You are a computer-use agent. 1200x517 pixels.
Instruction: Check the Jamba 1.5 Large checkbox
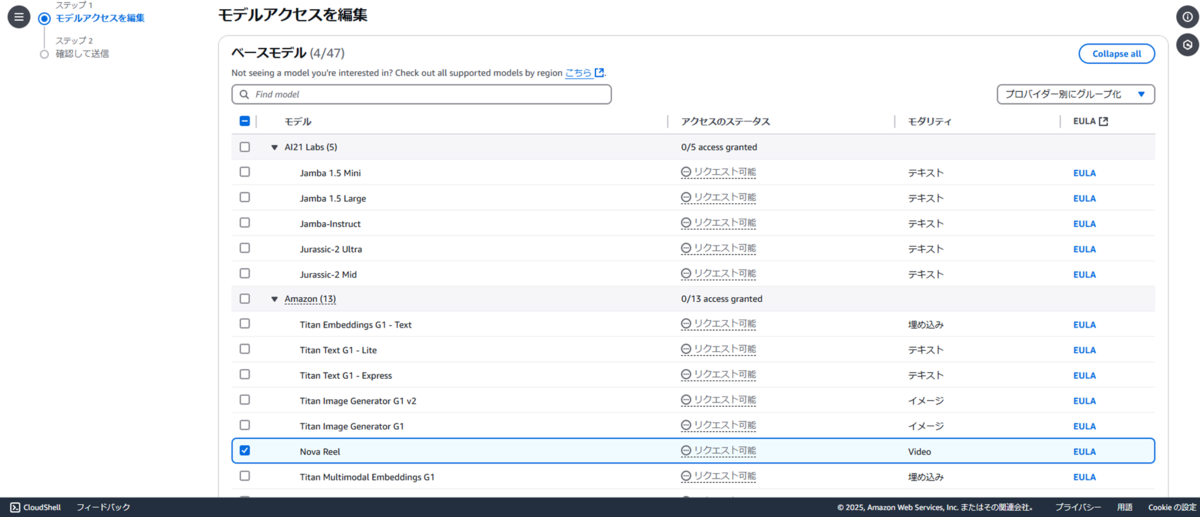[245, 198]
